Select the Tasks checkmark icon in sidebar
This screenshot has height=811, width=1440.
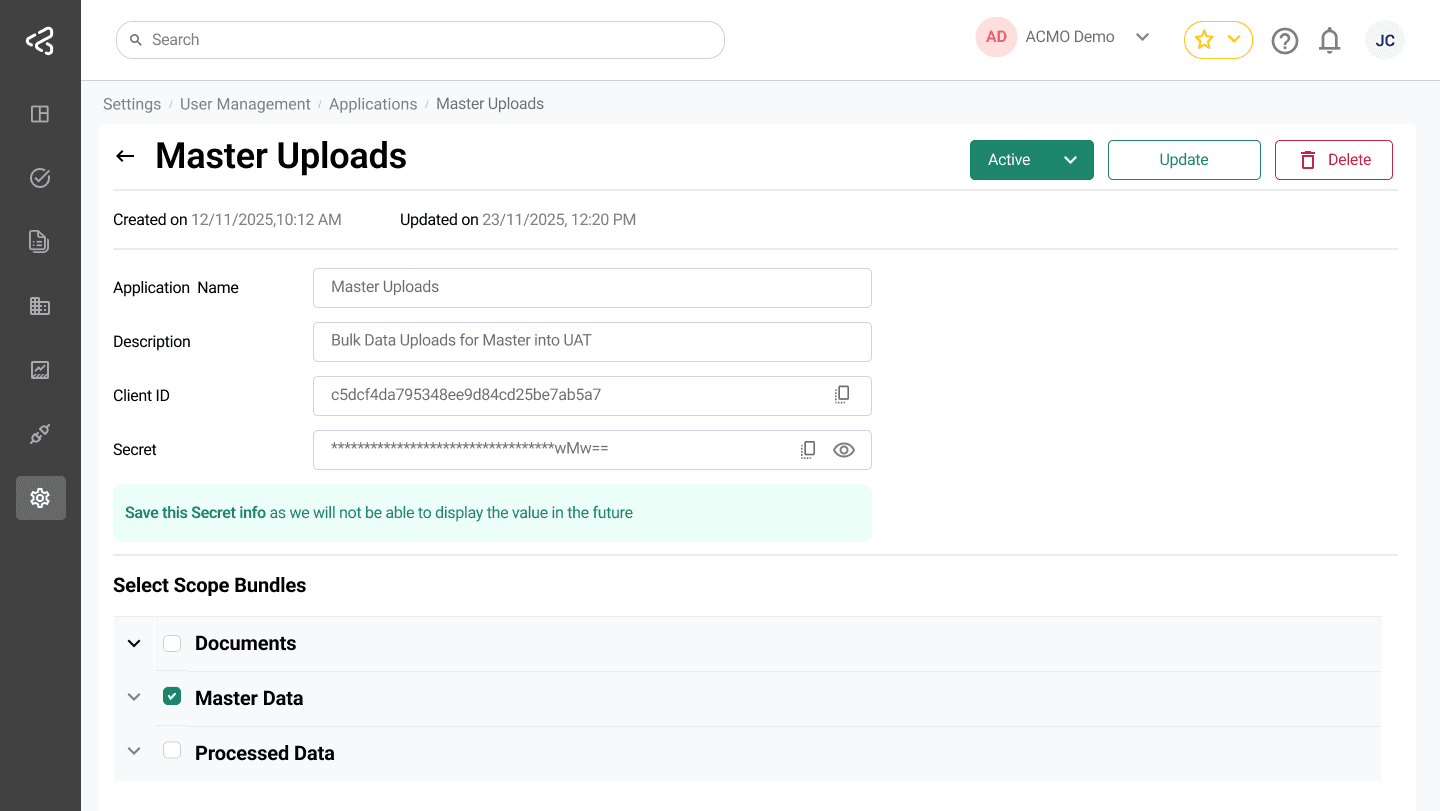tap(40, 177)
